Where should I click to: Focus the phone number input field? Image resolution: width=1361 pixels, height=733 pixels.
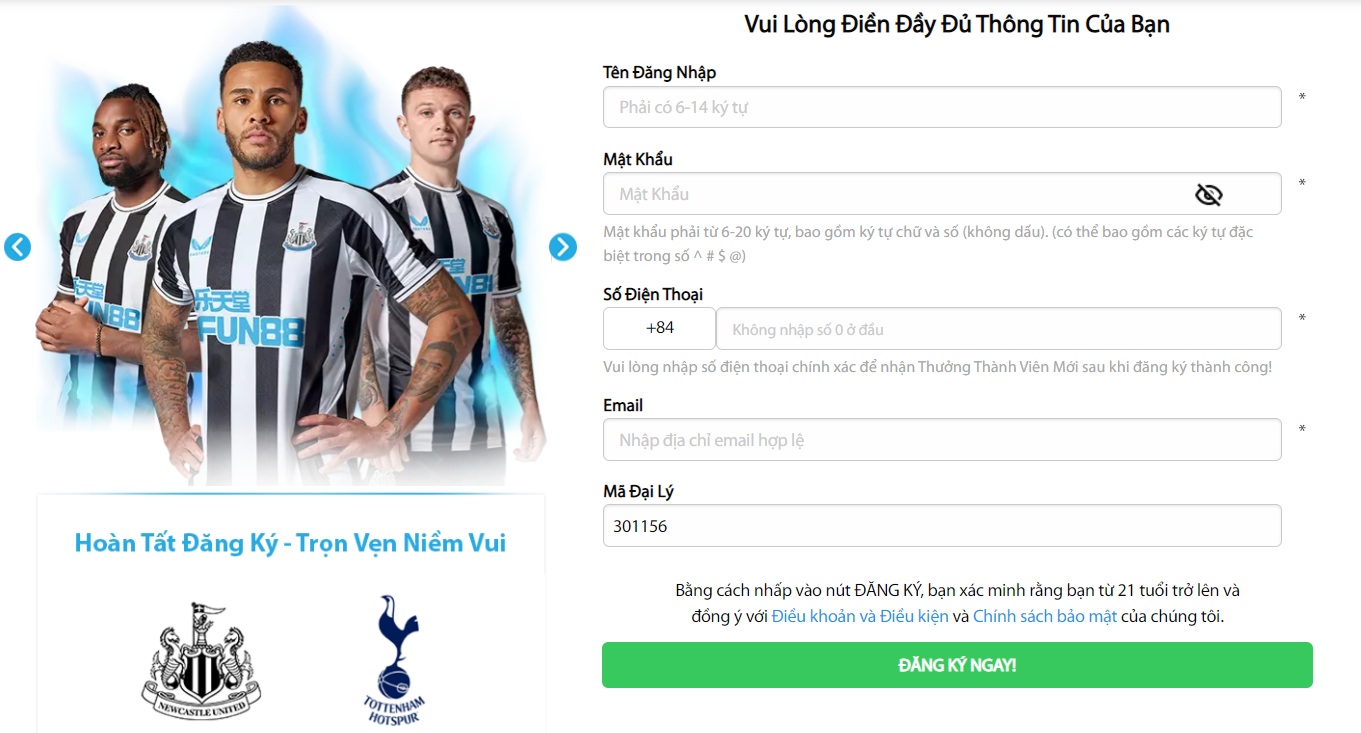(999, 328)
